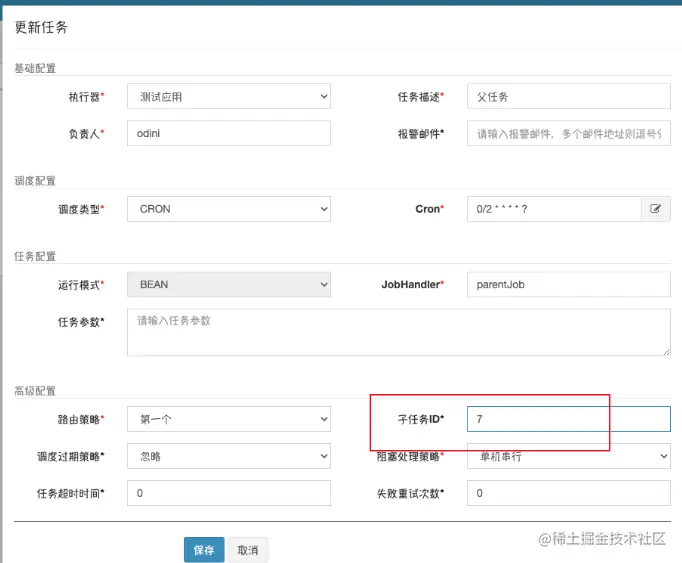Focus the 负责人 field containing odini
Image resolution: width=682 pixels, height=563 pixels.
pyautogui.click(x=229, y=133)
